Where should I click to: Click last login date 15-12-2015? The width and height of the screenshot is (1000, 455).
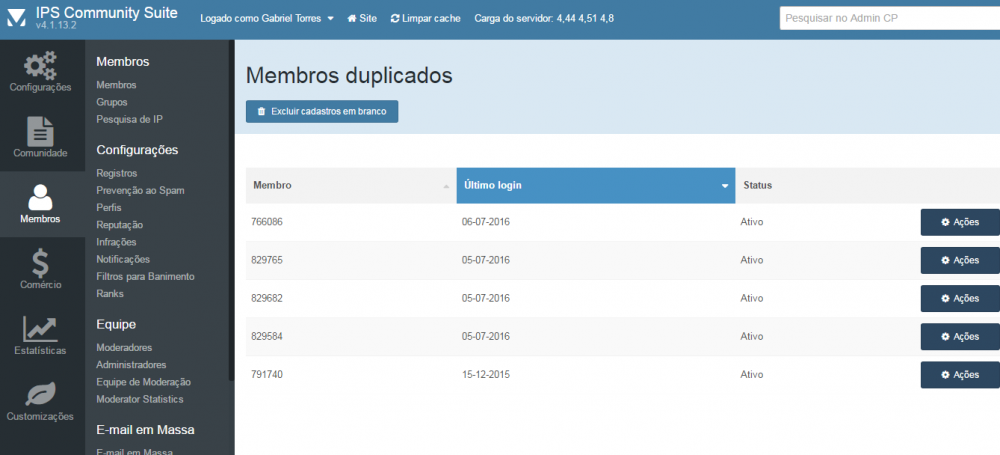(486, 375)
